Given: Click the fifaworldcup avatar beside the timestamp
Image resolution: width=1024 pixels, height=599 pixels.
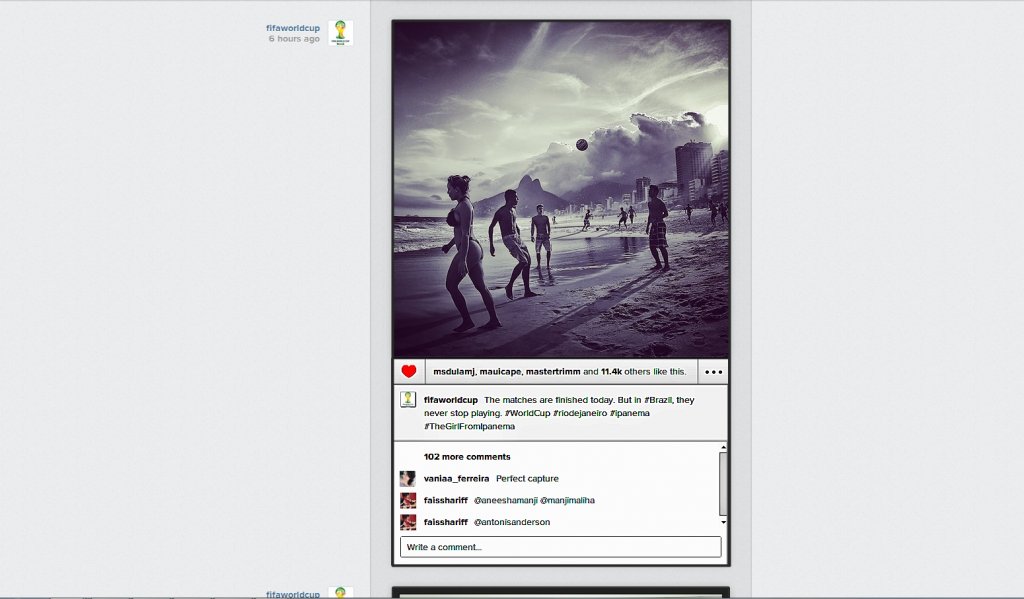Looking at the screenshot, I should [x=340, y=33].
